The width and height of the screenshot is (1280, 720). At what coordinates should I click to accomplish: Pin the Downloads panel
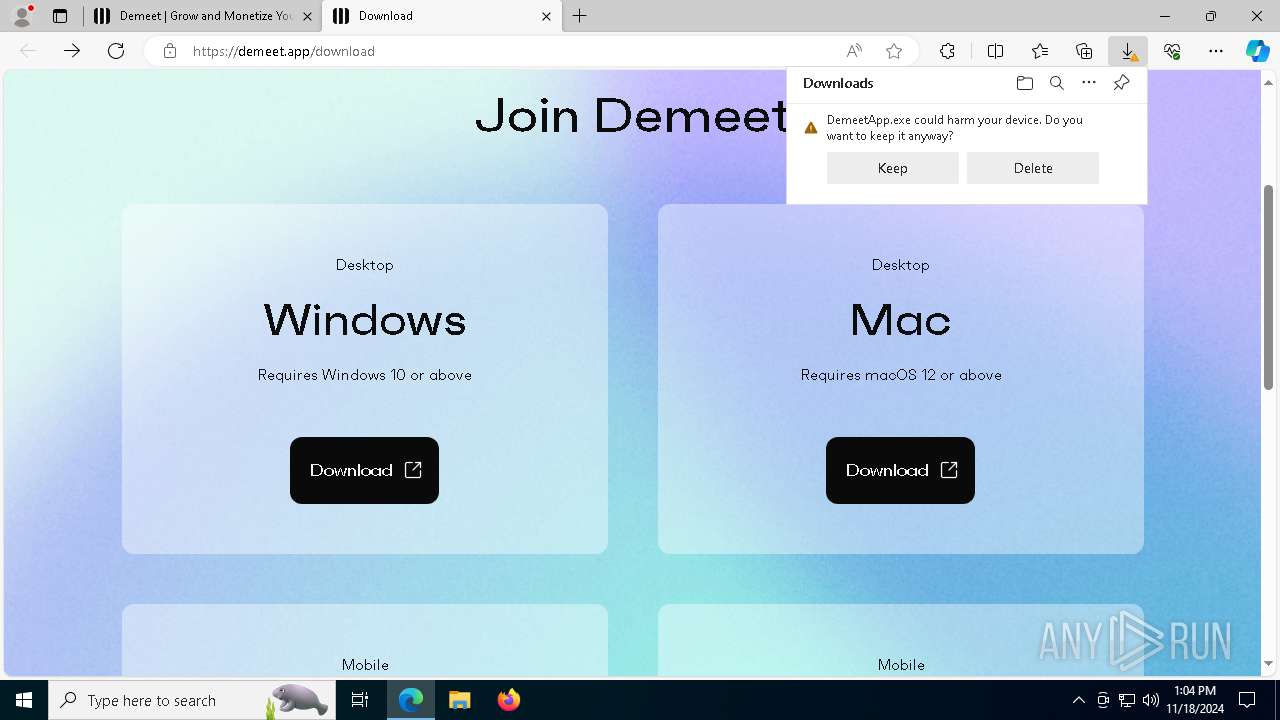(1121, 83)
